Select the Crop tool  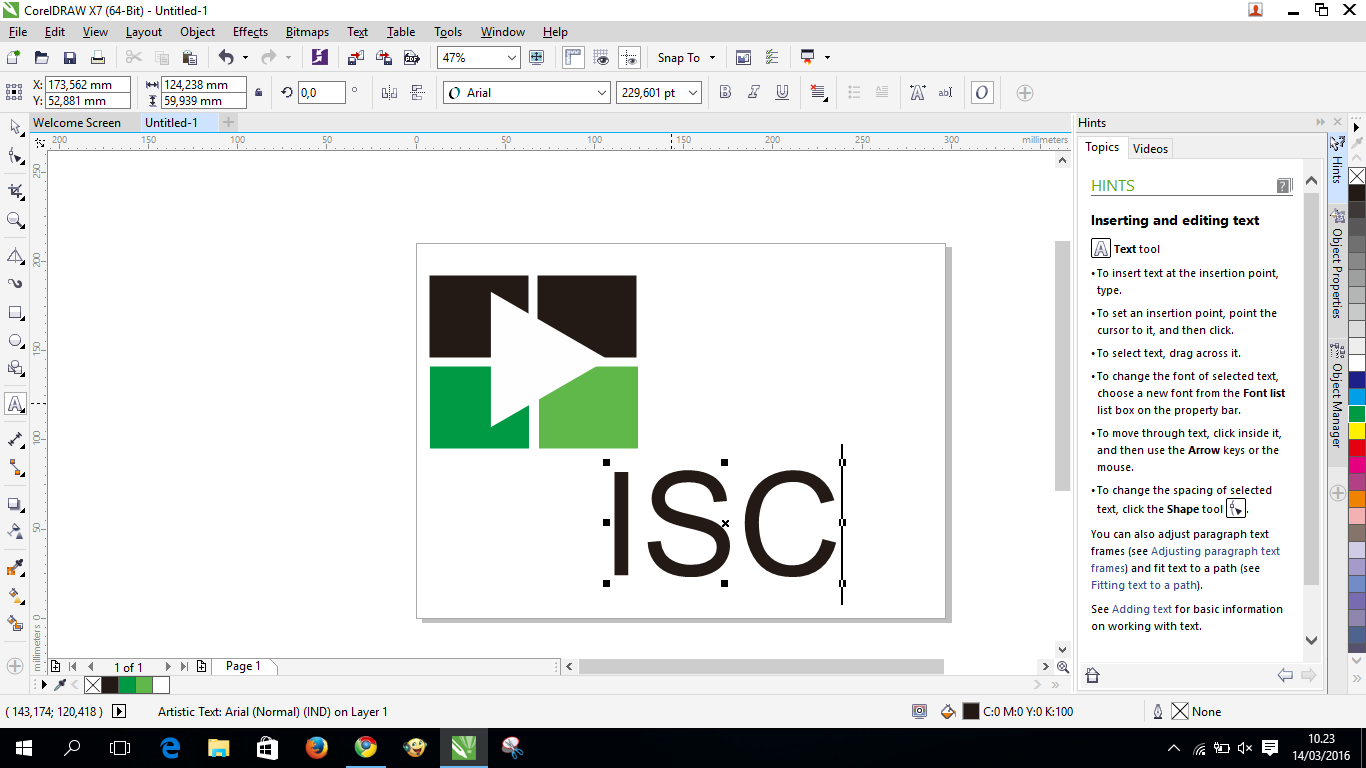tap(15, 190)
